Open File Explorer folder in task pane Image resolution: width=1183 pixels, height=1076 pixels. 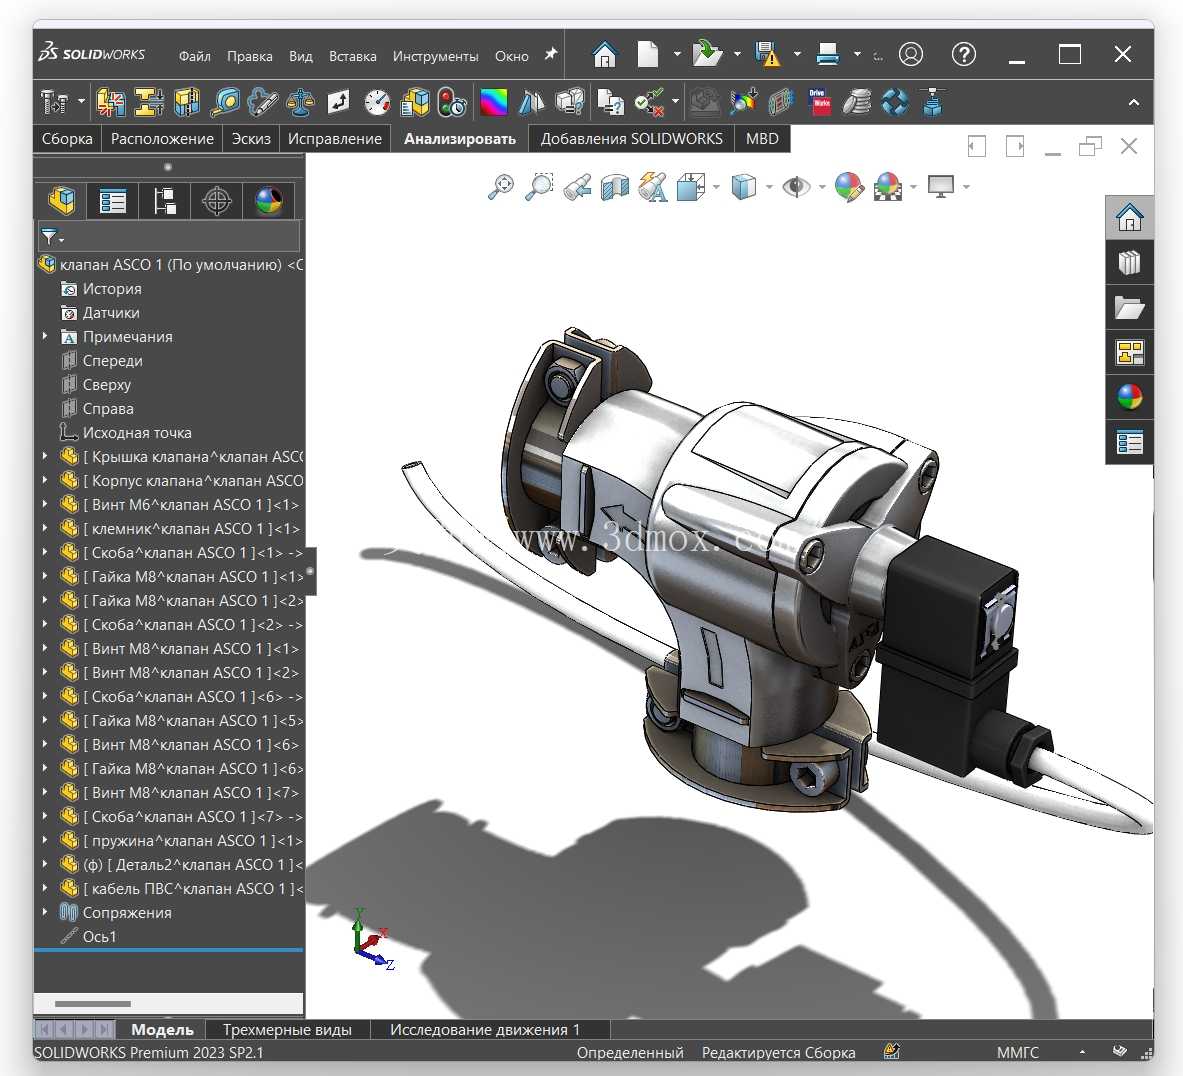[x=1129, y=308]
